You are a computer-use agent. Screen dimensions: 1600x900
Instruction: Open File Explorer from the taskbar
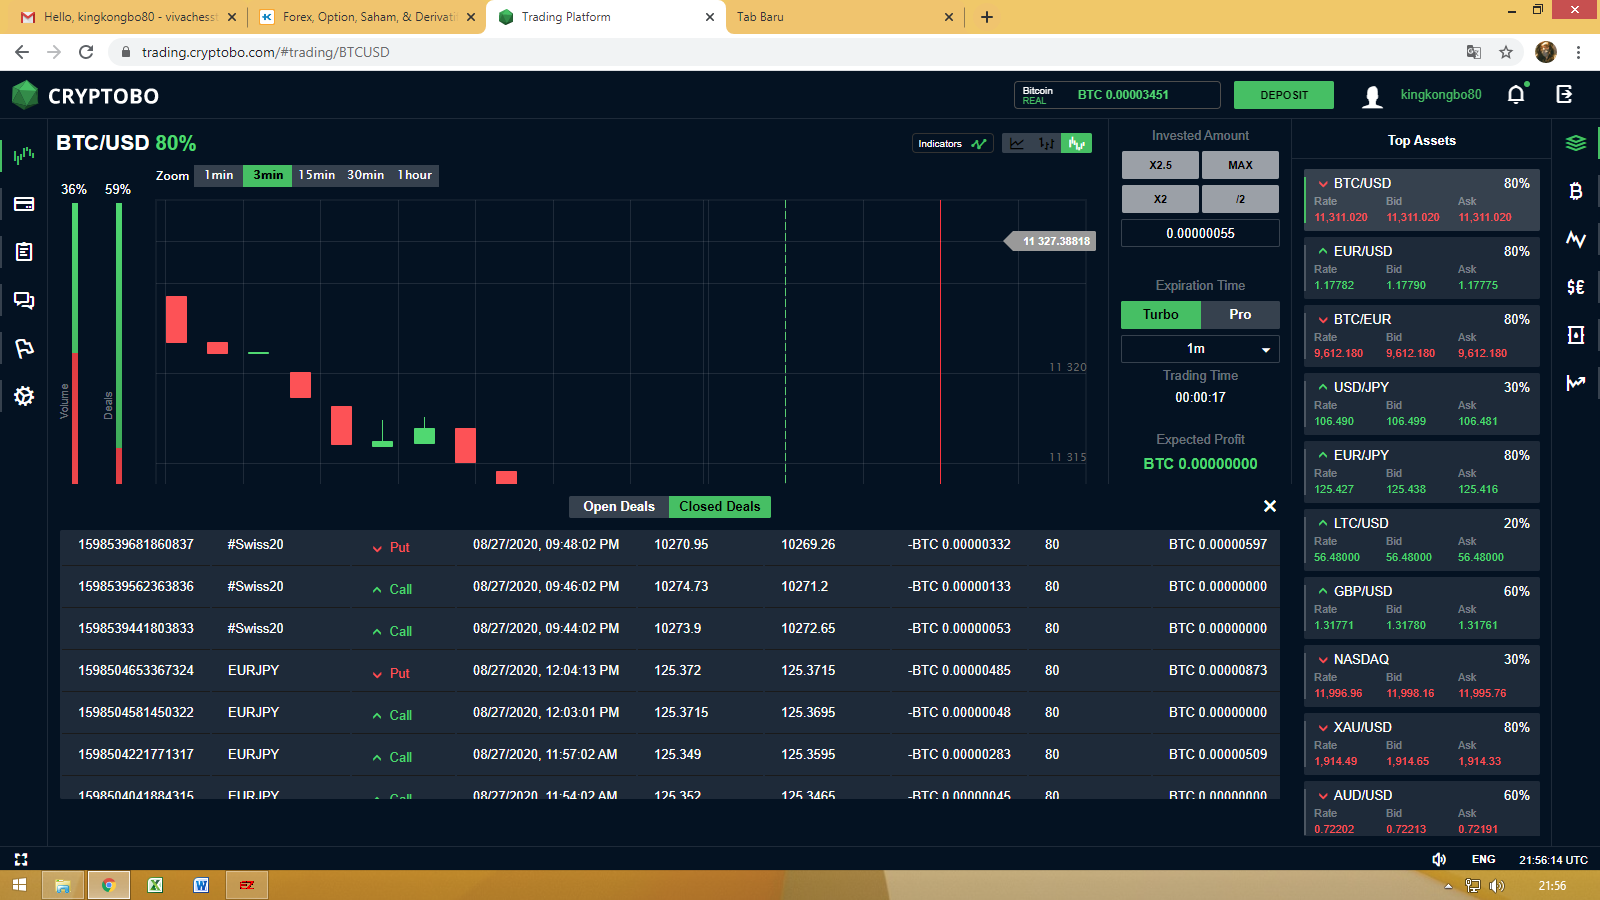click(63, 885)
